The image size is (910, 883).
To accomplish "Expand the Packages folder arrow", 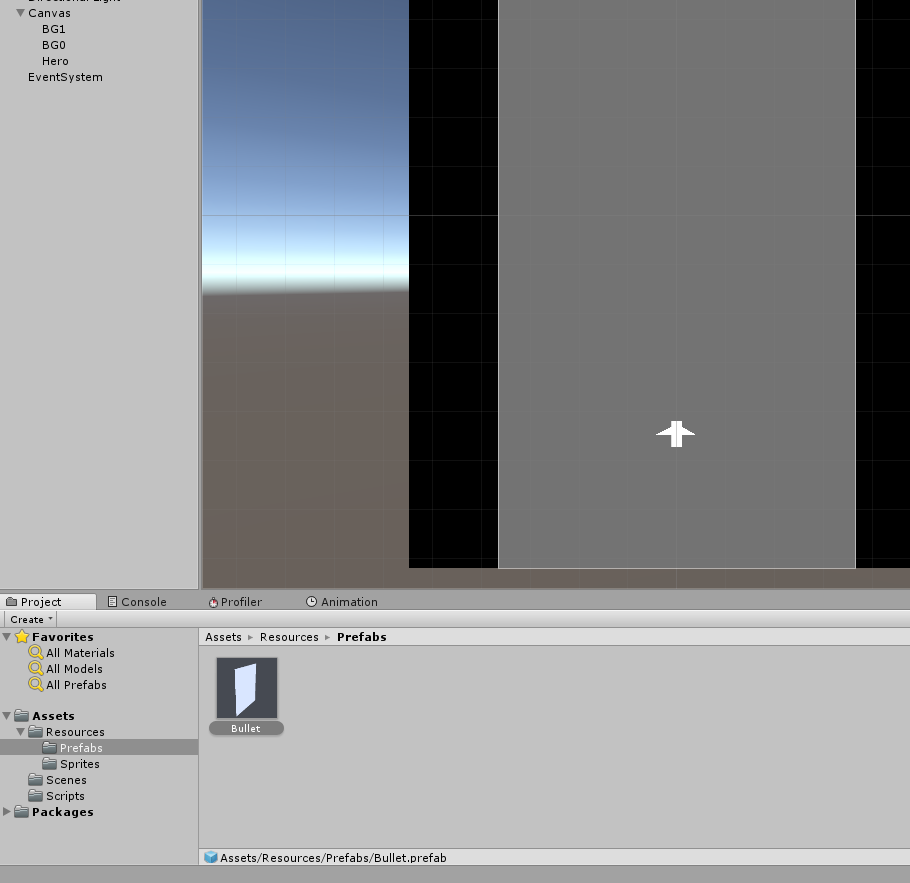I will (x=7, y=812).
